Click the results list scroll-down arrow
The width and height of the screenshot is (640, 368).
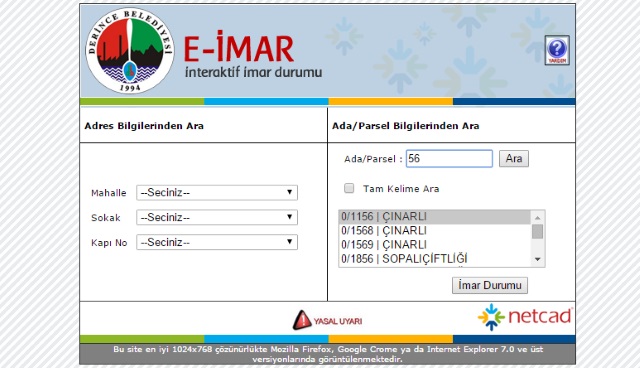click(x=538, y=259)
